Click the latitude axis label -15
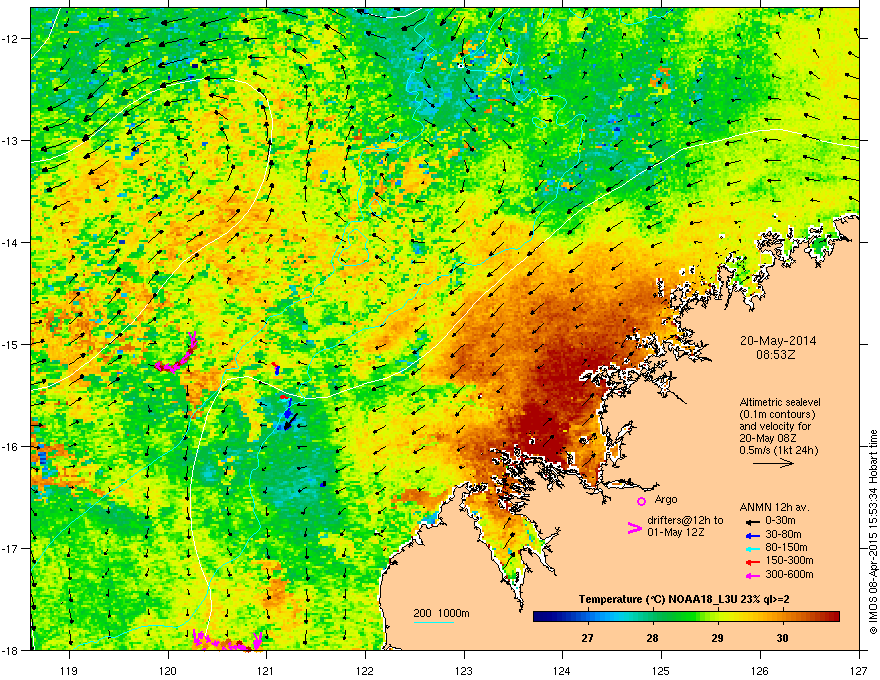This screenshot has width=880, height=680. [x=10, y=344]
